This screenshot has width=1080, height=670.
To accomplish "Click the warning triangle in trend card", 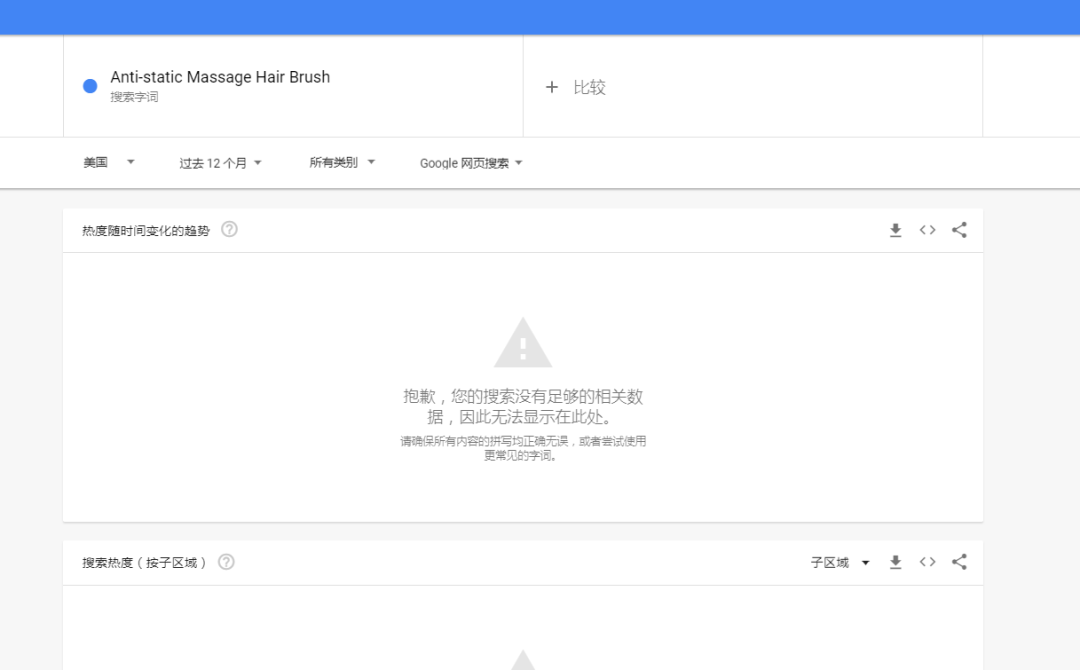I will (523, 342).
